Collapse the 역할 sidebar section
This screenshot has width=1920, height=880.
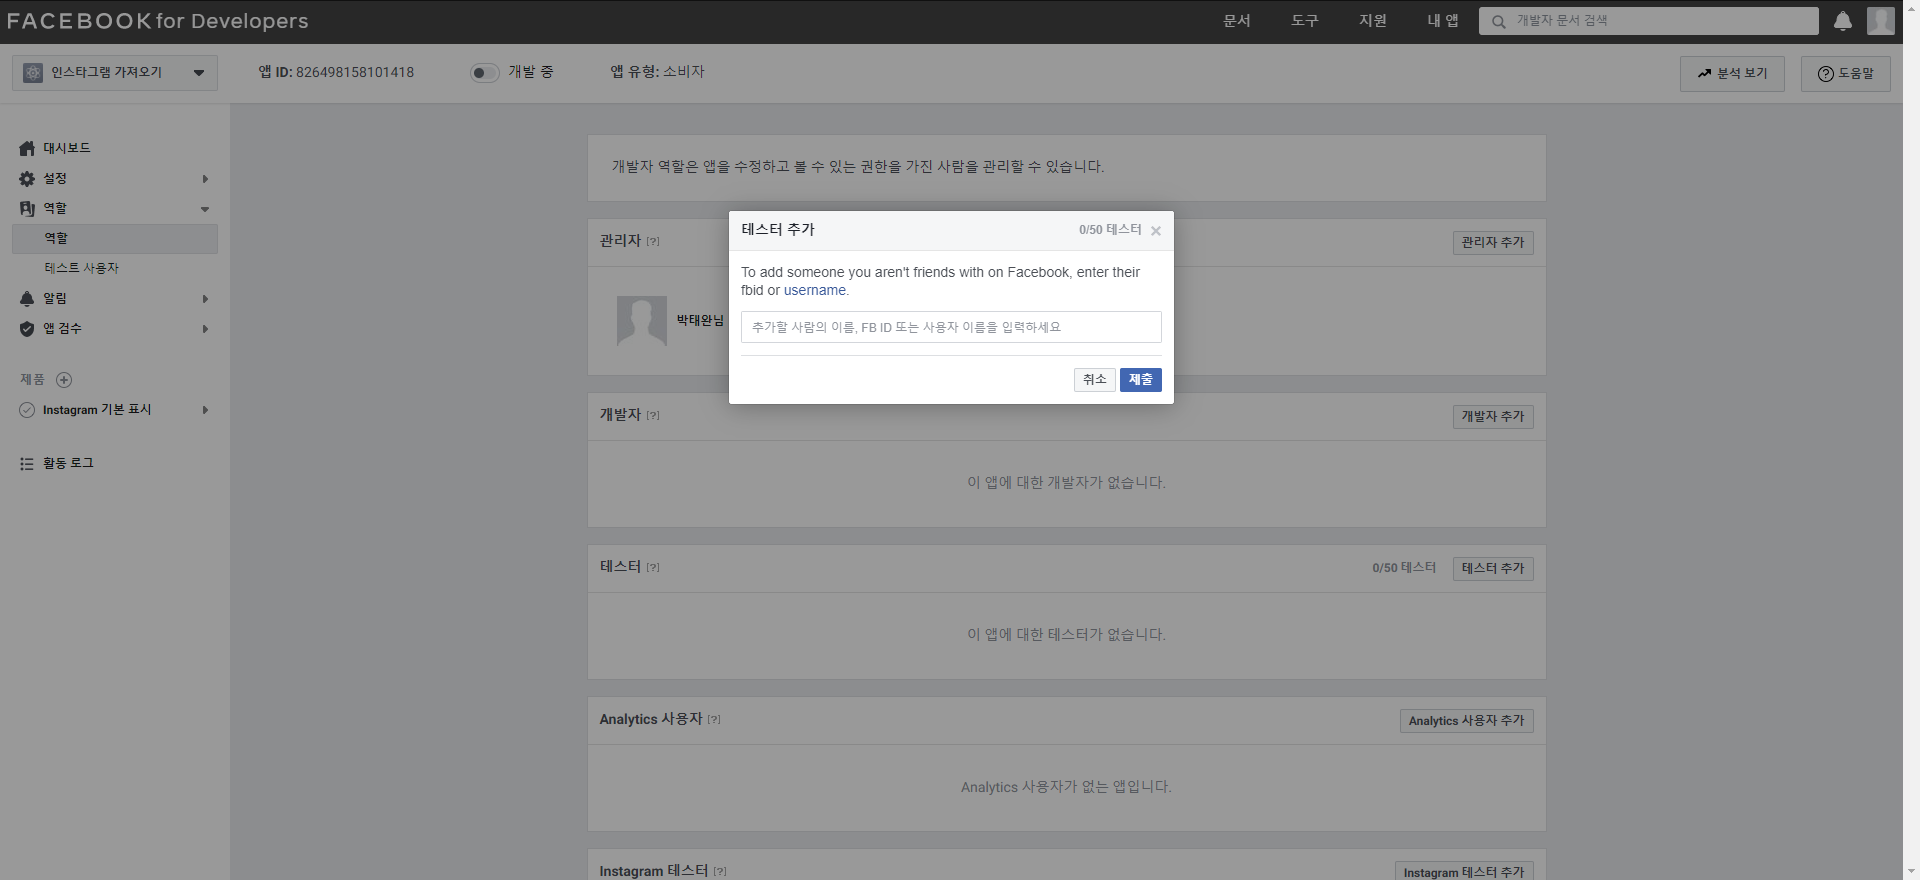pyautogui.click(x=205, y=209)
